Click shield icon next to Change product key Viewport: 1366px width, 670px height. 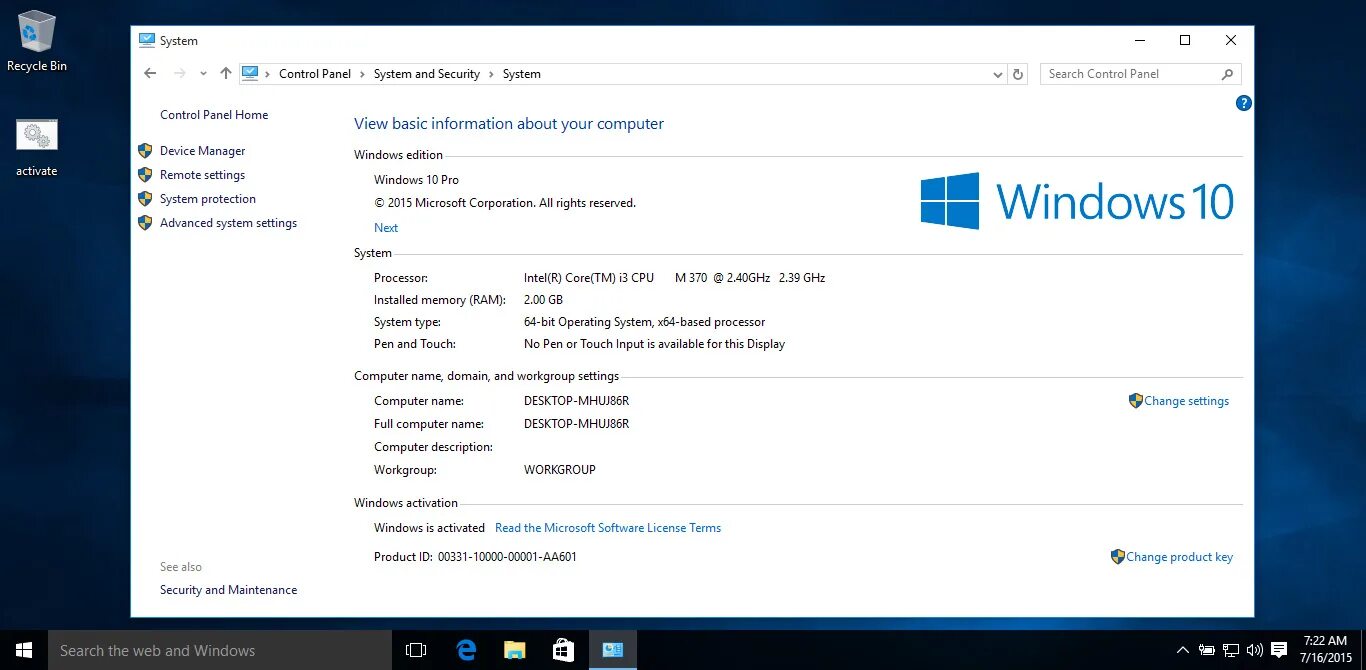1118,557
